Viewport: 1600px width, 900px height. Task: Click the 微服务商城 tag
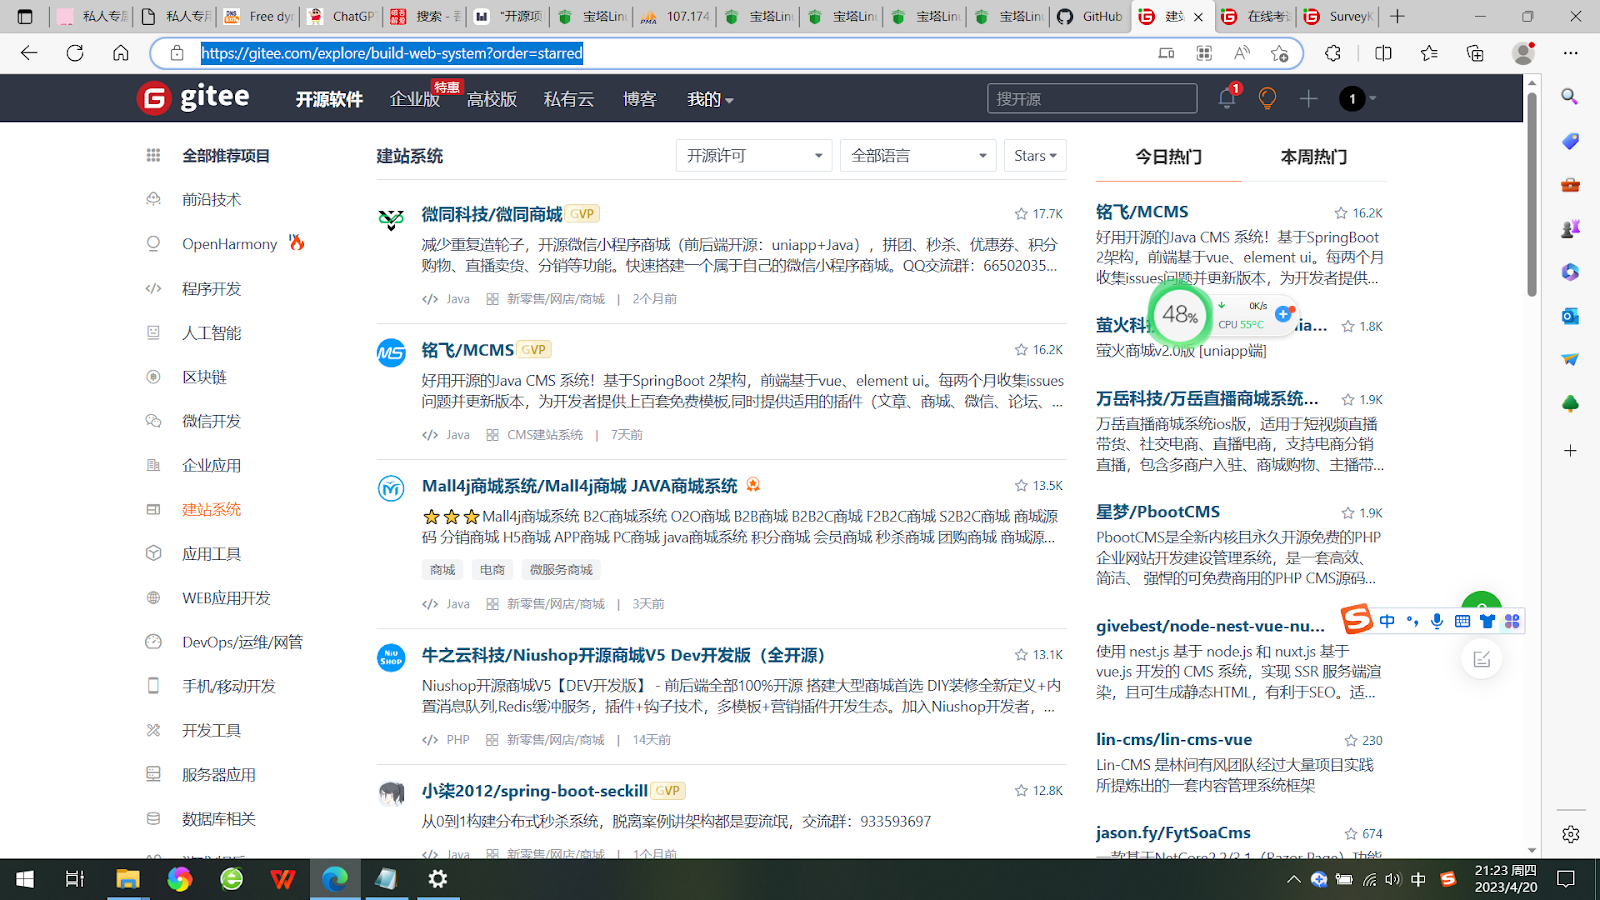point(561,570)
